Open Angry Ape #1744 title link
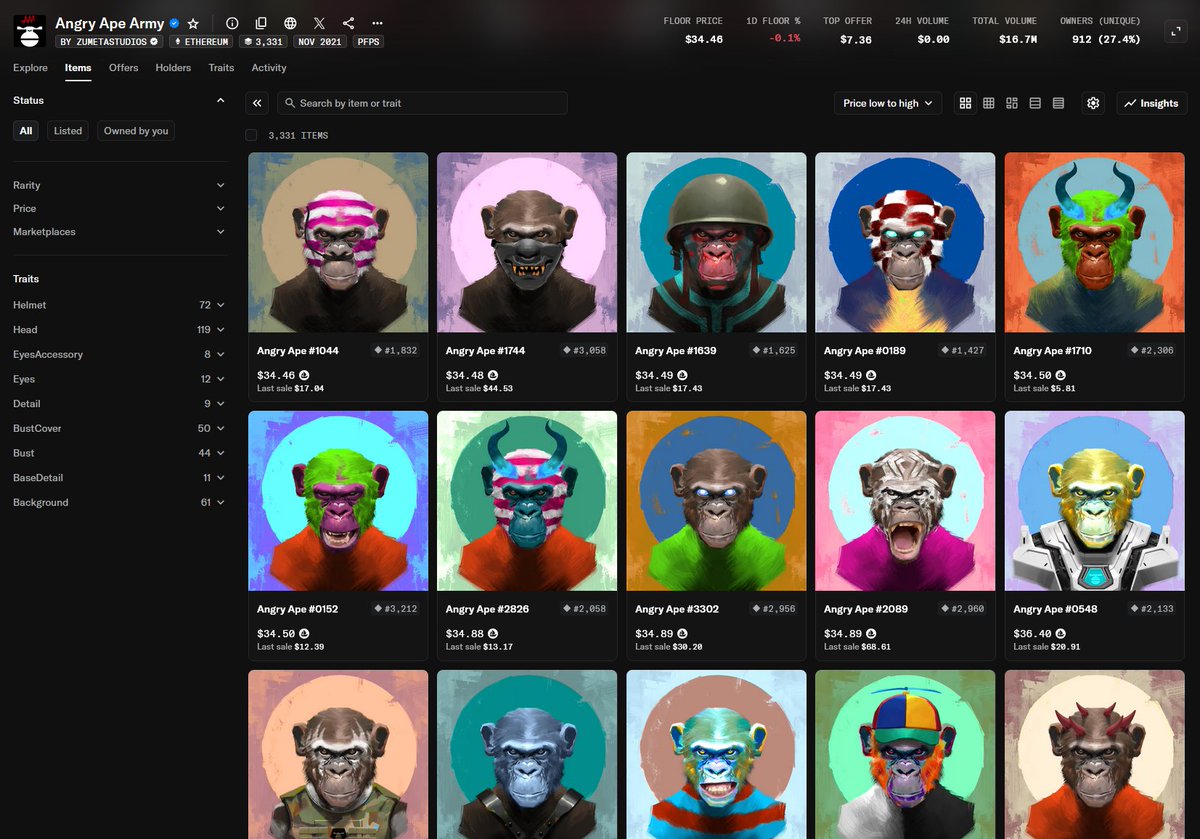Image resolution: width=1200 pixels, height=839 pixels. click(485, 351)
